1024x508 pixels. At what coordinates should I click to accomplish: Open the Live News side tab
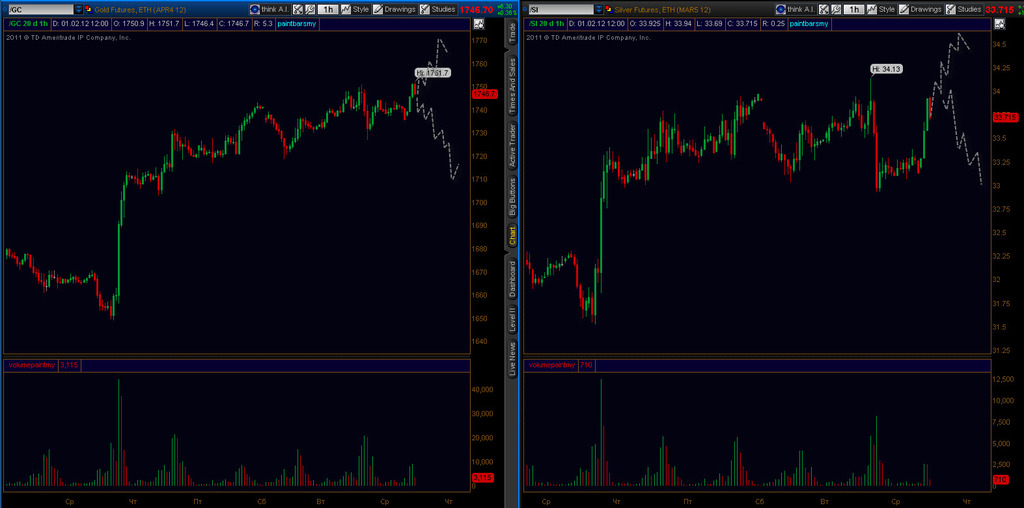coord(513,358)
